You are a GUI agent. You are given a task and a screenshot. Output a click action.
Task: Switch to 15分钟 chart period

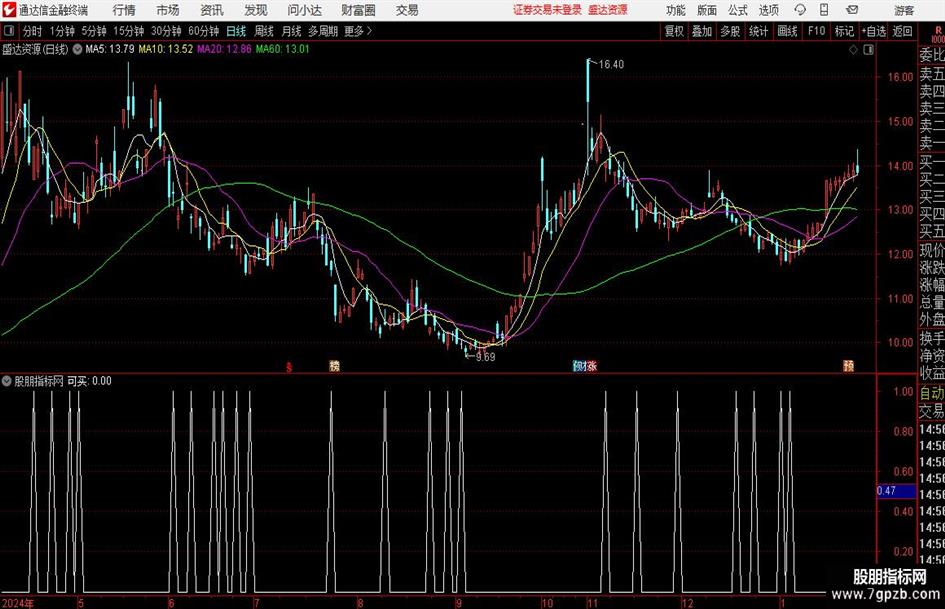[x=128, y=31]
